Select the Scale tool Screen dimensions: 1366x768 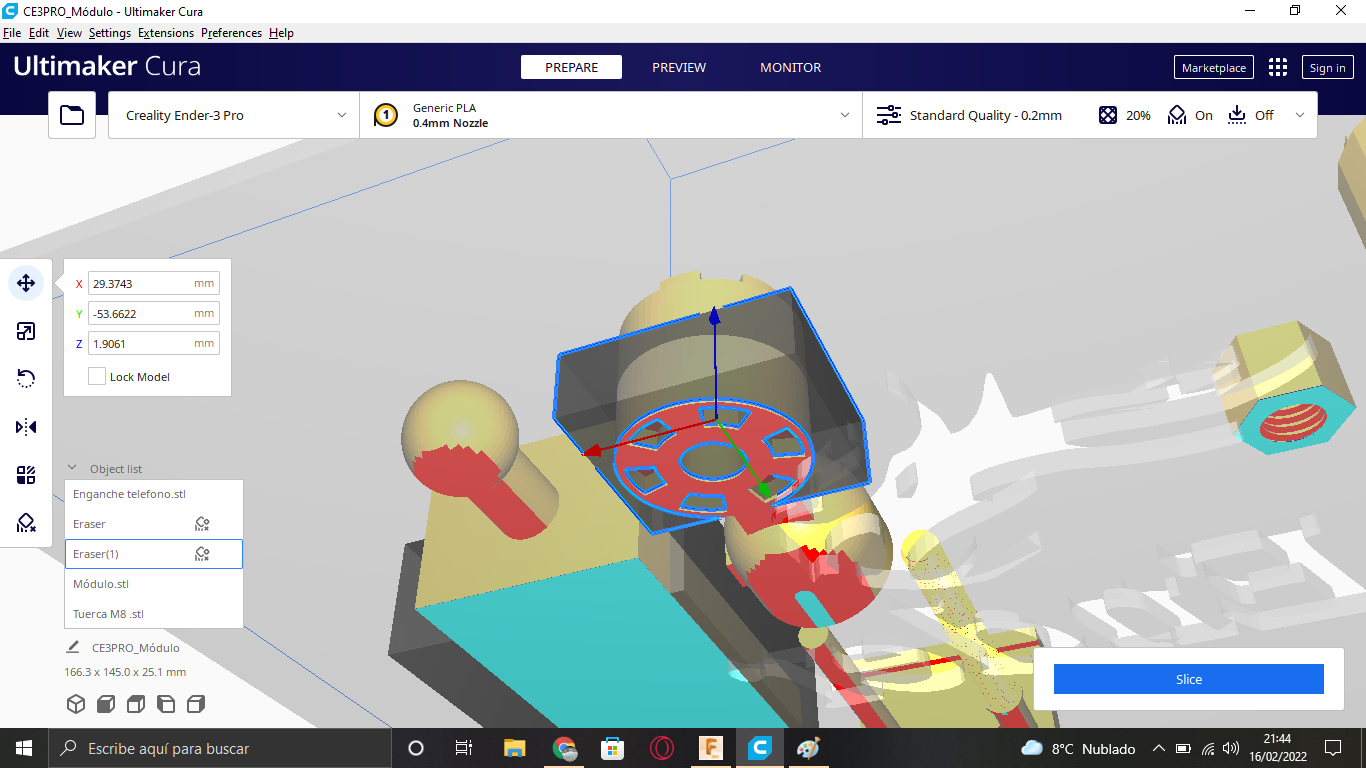tap(26, 331)
